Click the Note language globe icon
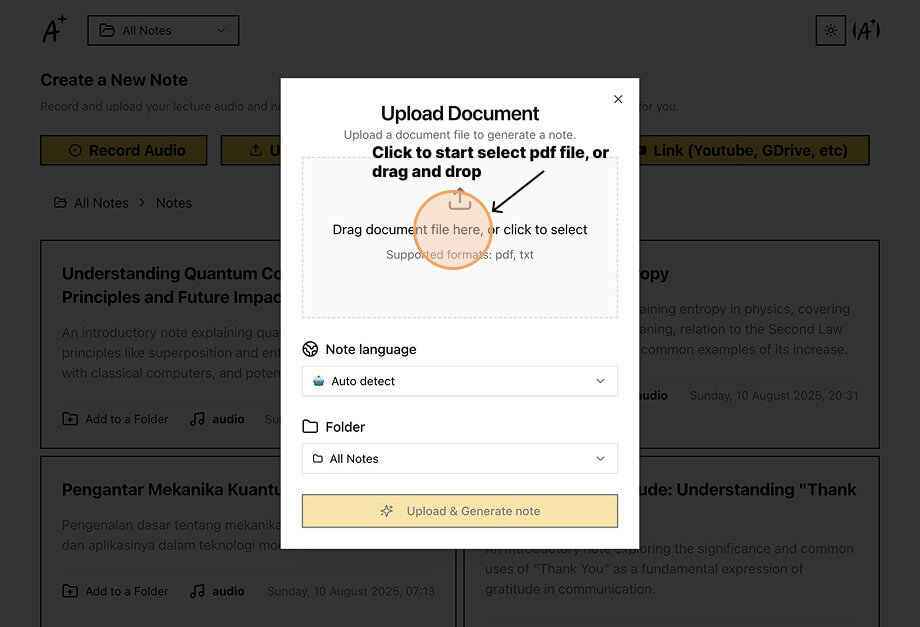The width and height of the screenshot is (920, 627). [310, 349]
